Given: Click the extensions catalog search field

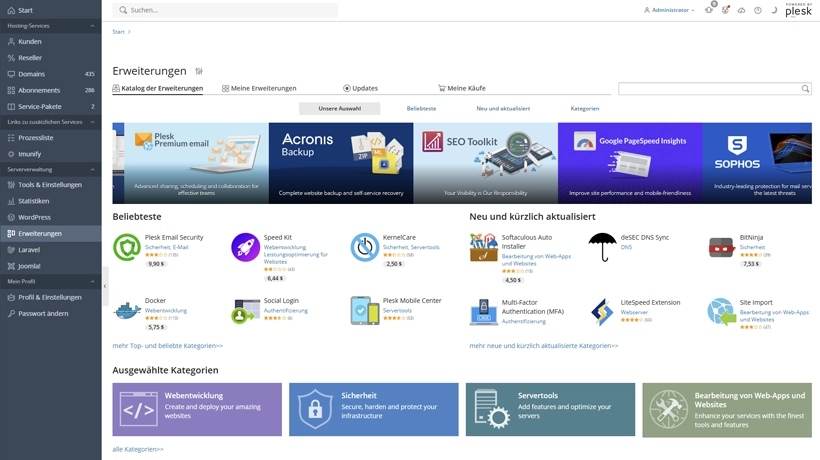Looking at the screenshot, I should [x=714, y=89].
